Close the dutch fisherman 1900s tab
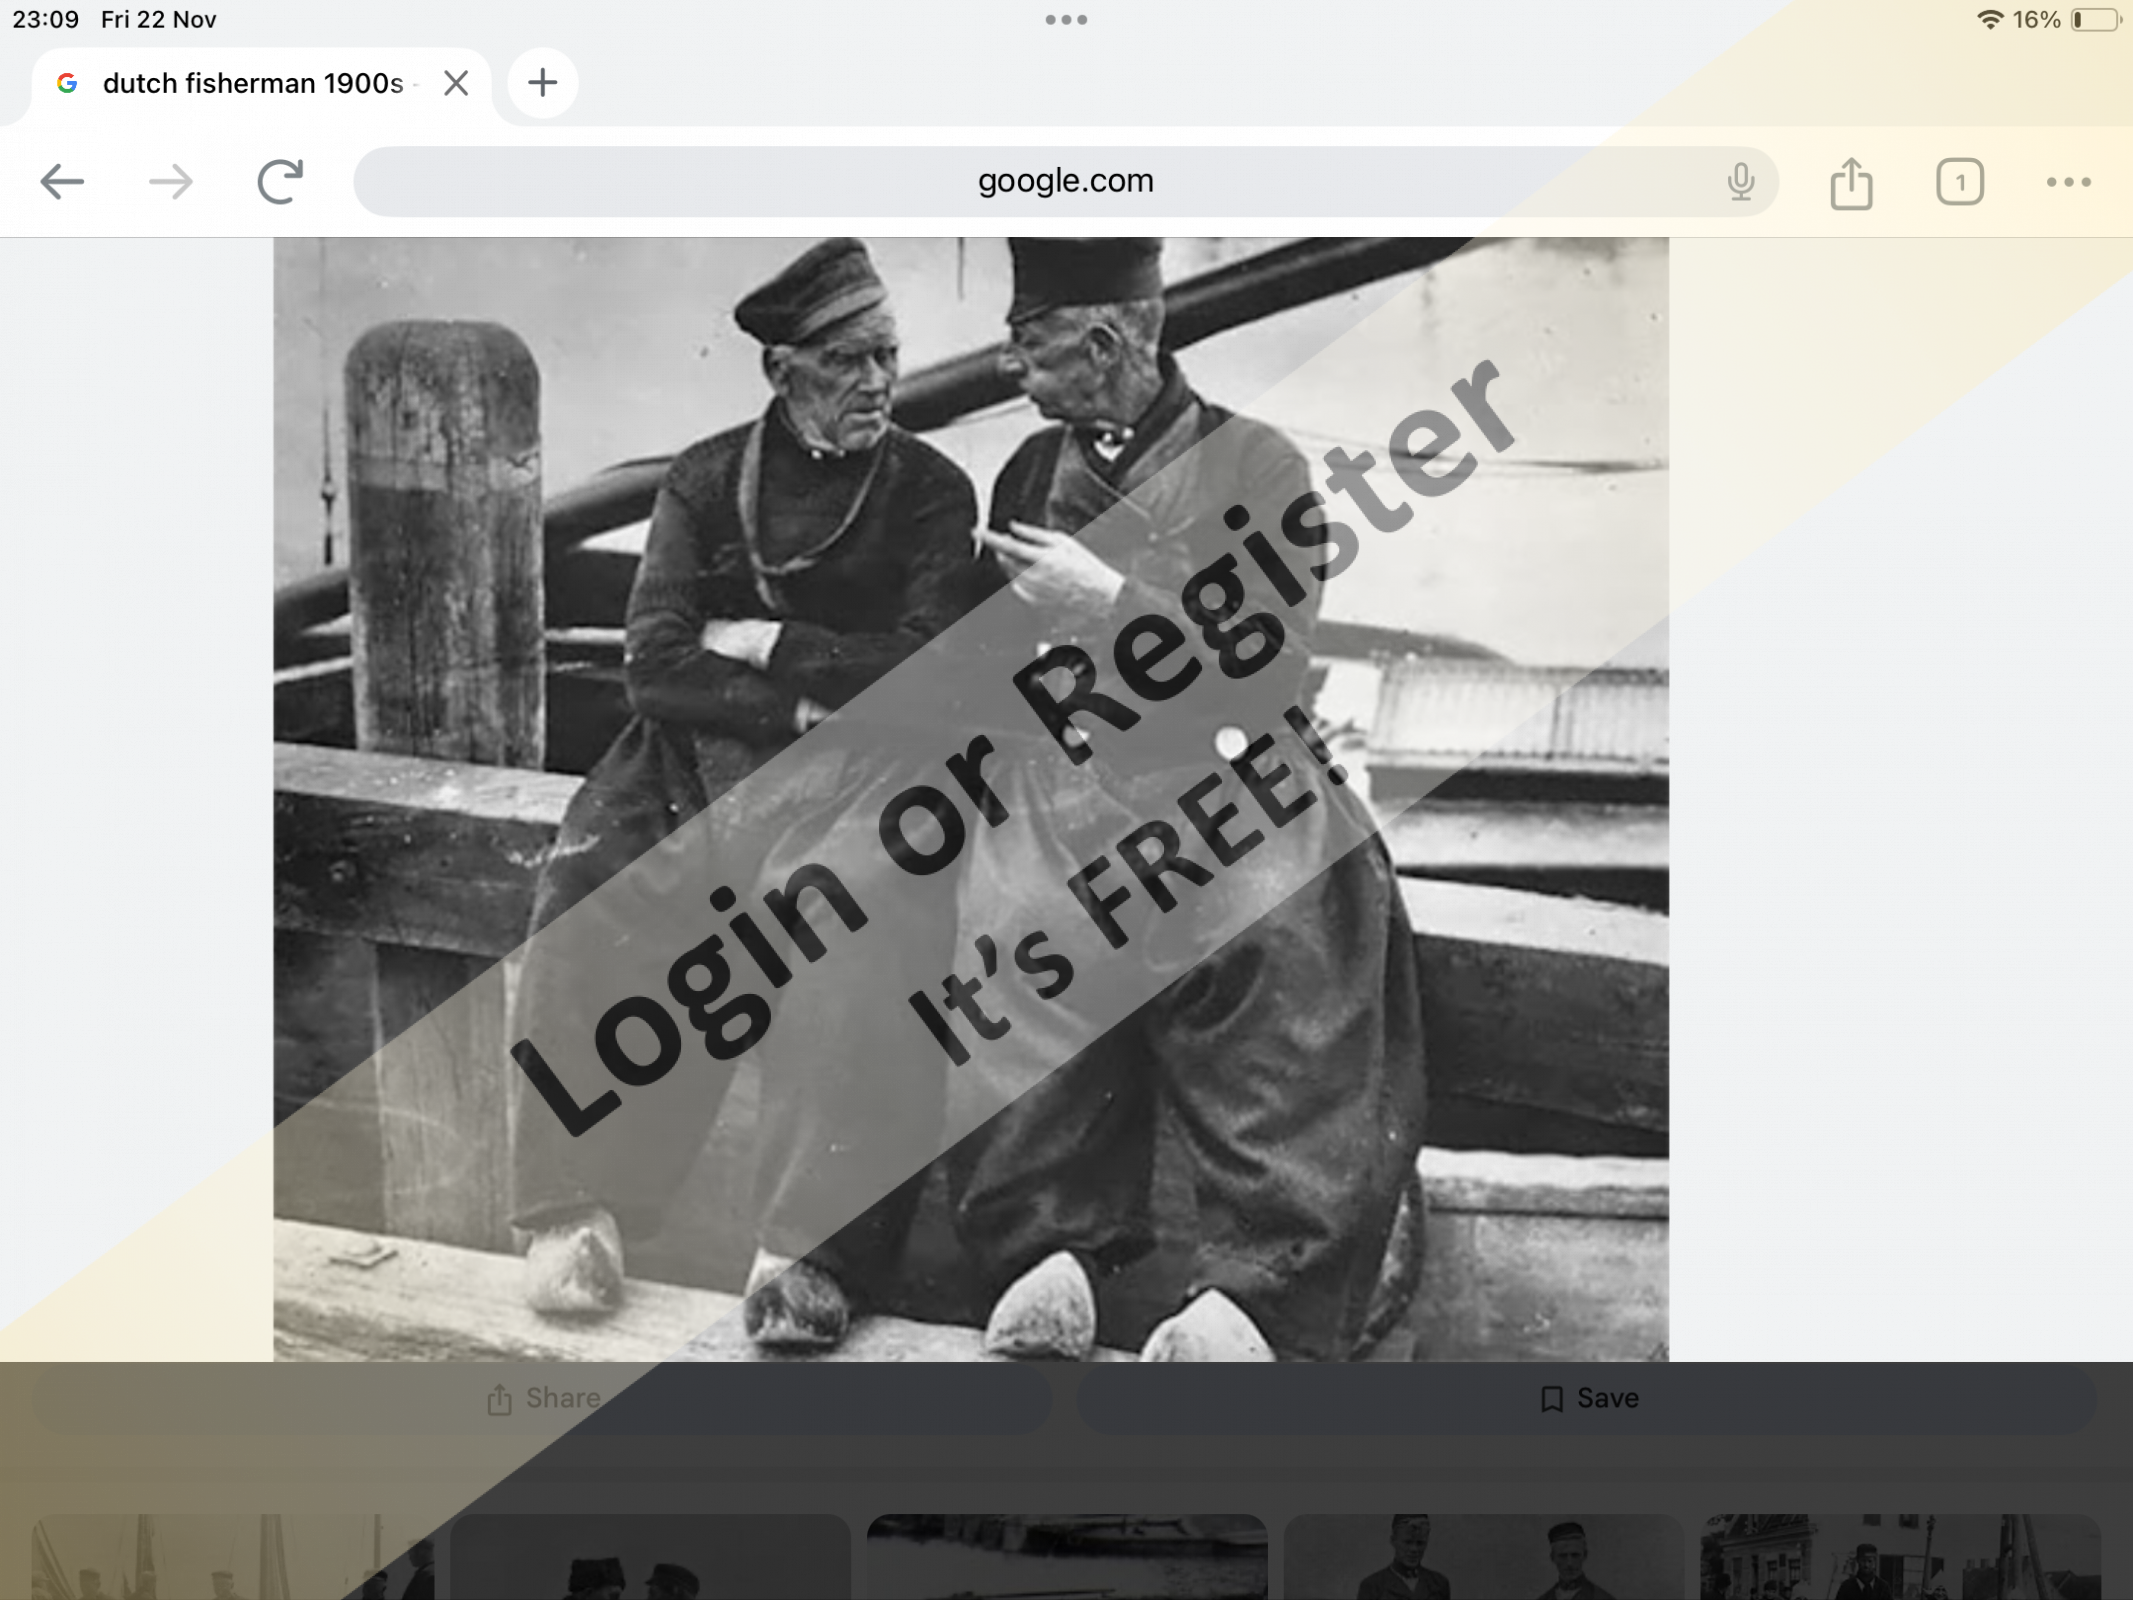 (x=456, y=83)
